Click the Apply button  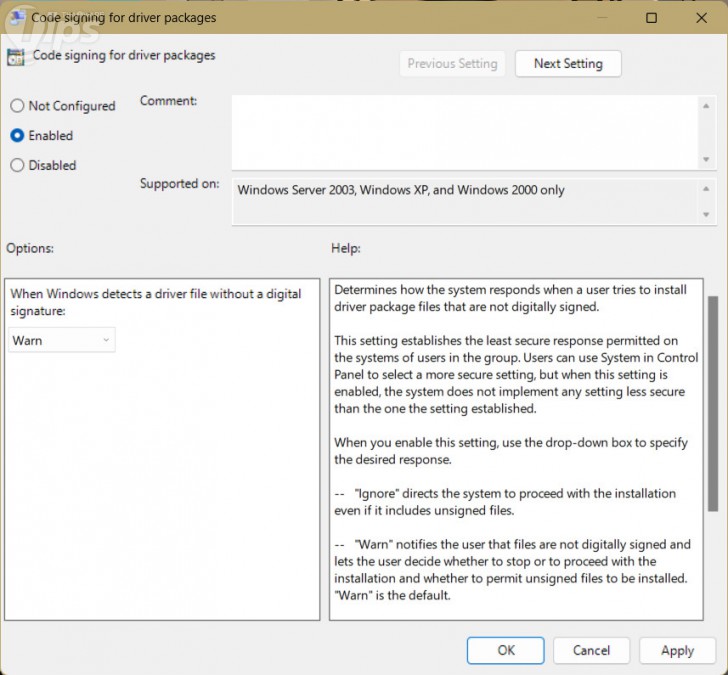click(677, 650)
